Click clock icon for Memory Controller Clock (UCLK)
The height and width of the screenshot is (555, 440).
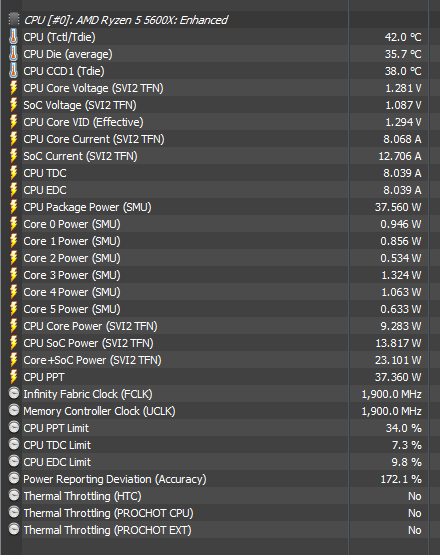(14, 410)
